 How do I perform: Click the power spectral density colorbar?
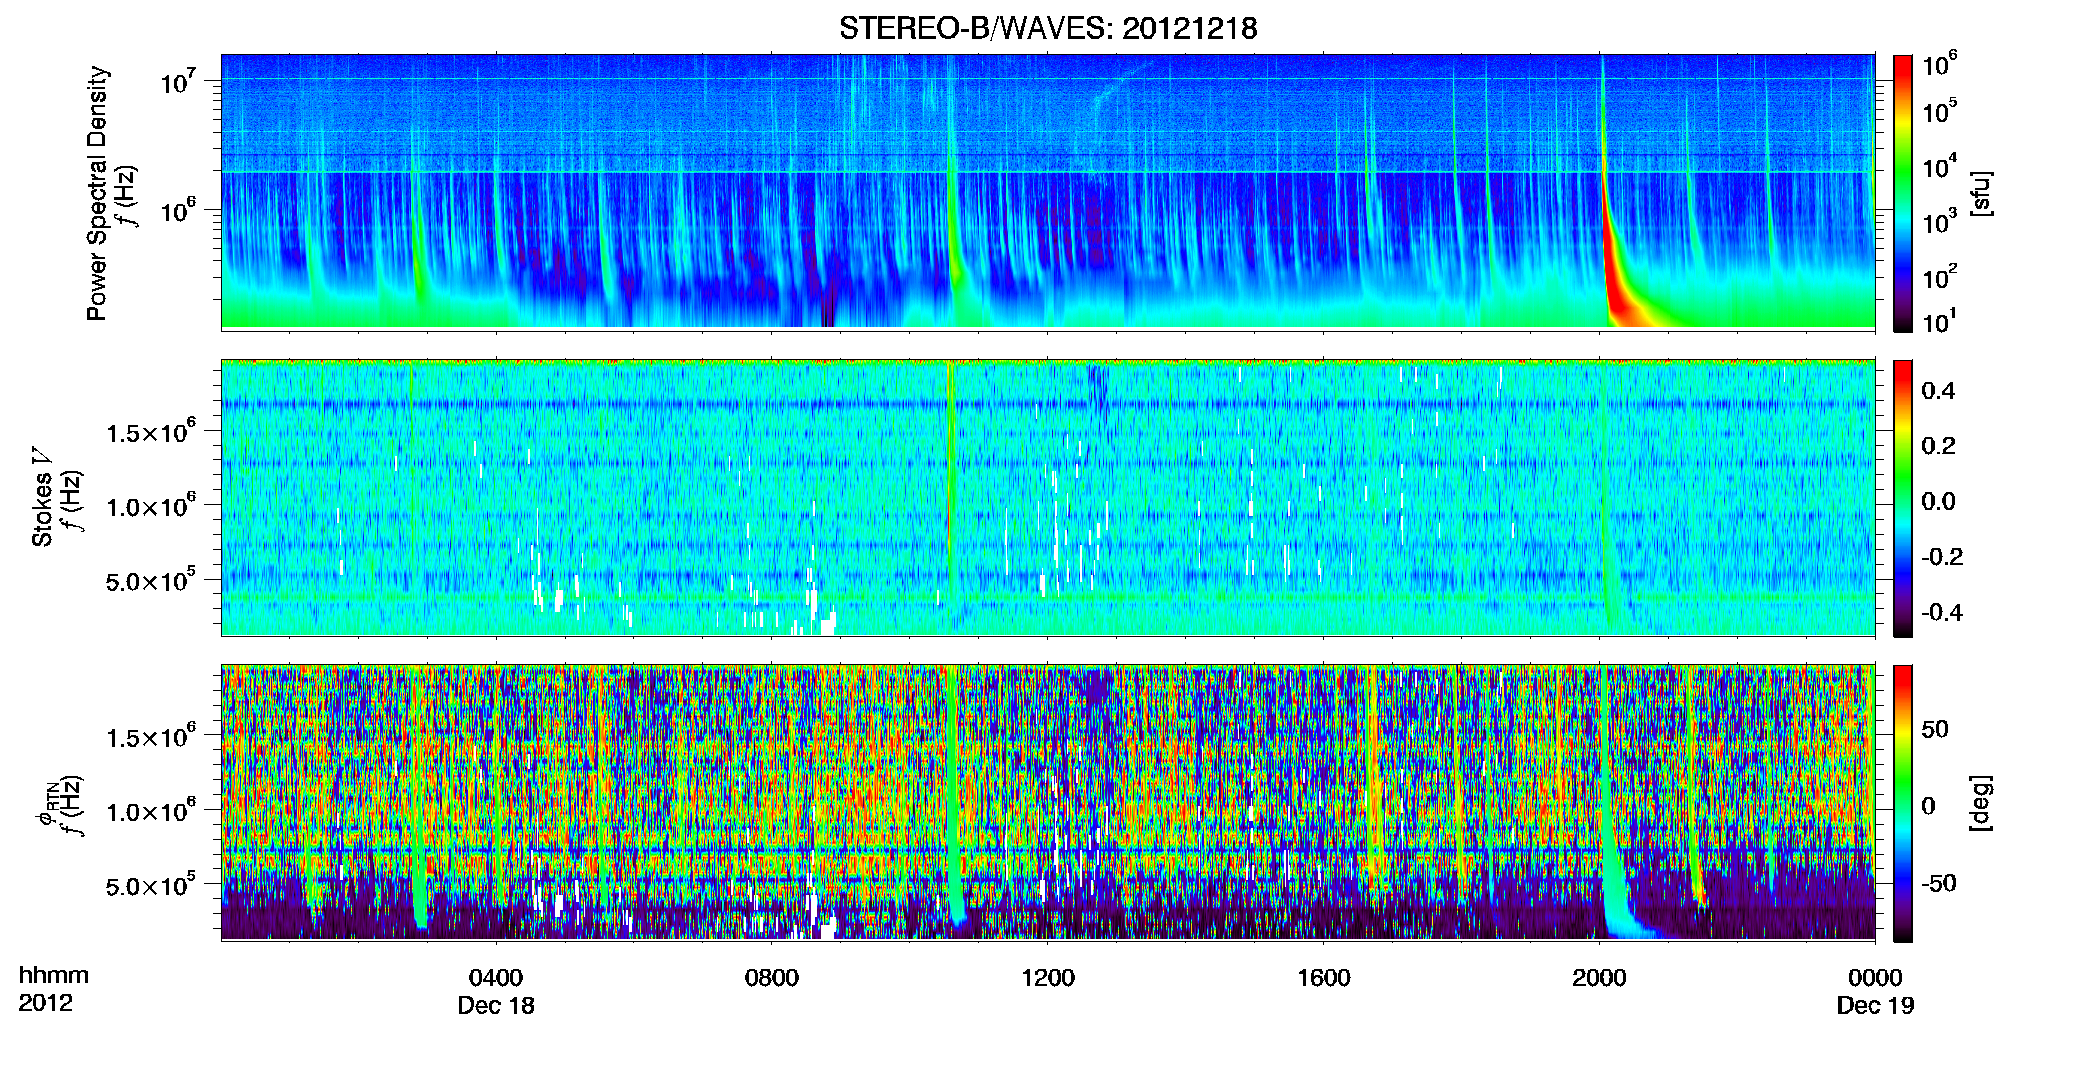(x=1903, y=193)
